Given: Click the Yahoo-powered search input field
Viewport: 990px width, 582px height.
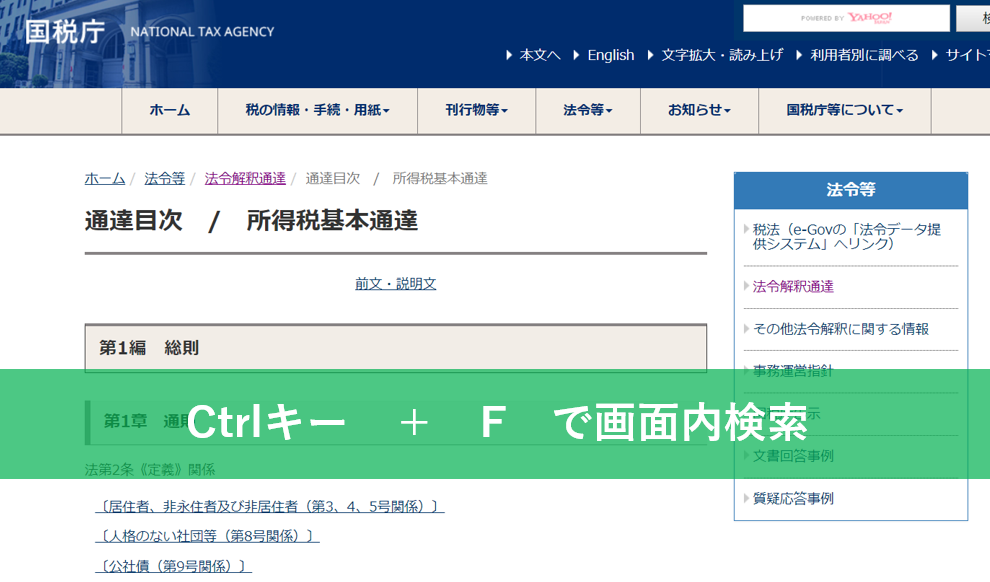Looking at the screenshot, I should (845, 19).
